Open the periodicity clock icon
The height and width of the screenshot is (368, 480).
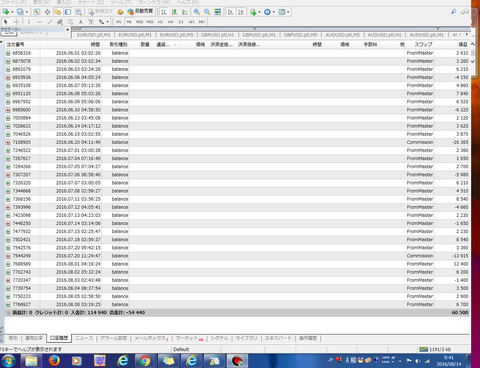267,12
